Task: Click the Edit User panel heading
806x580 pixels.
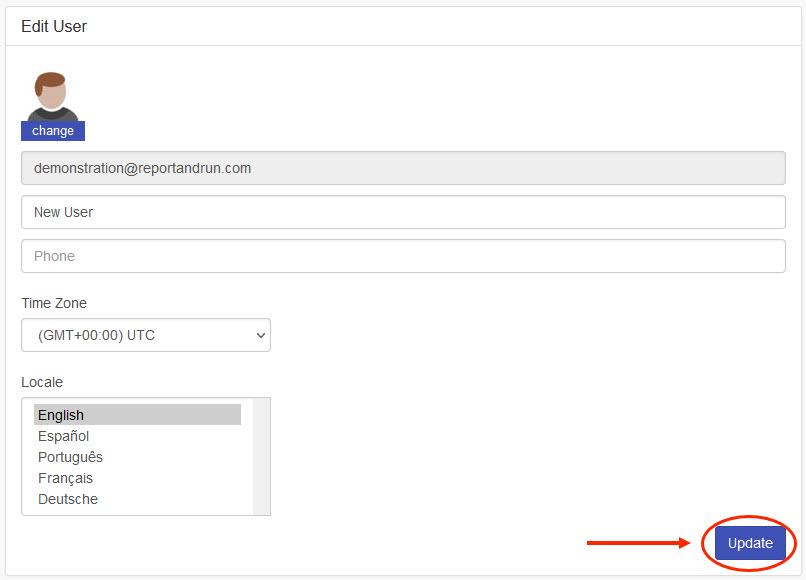Action: [x=54, y=27]
